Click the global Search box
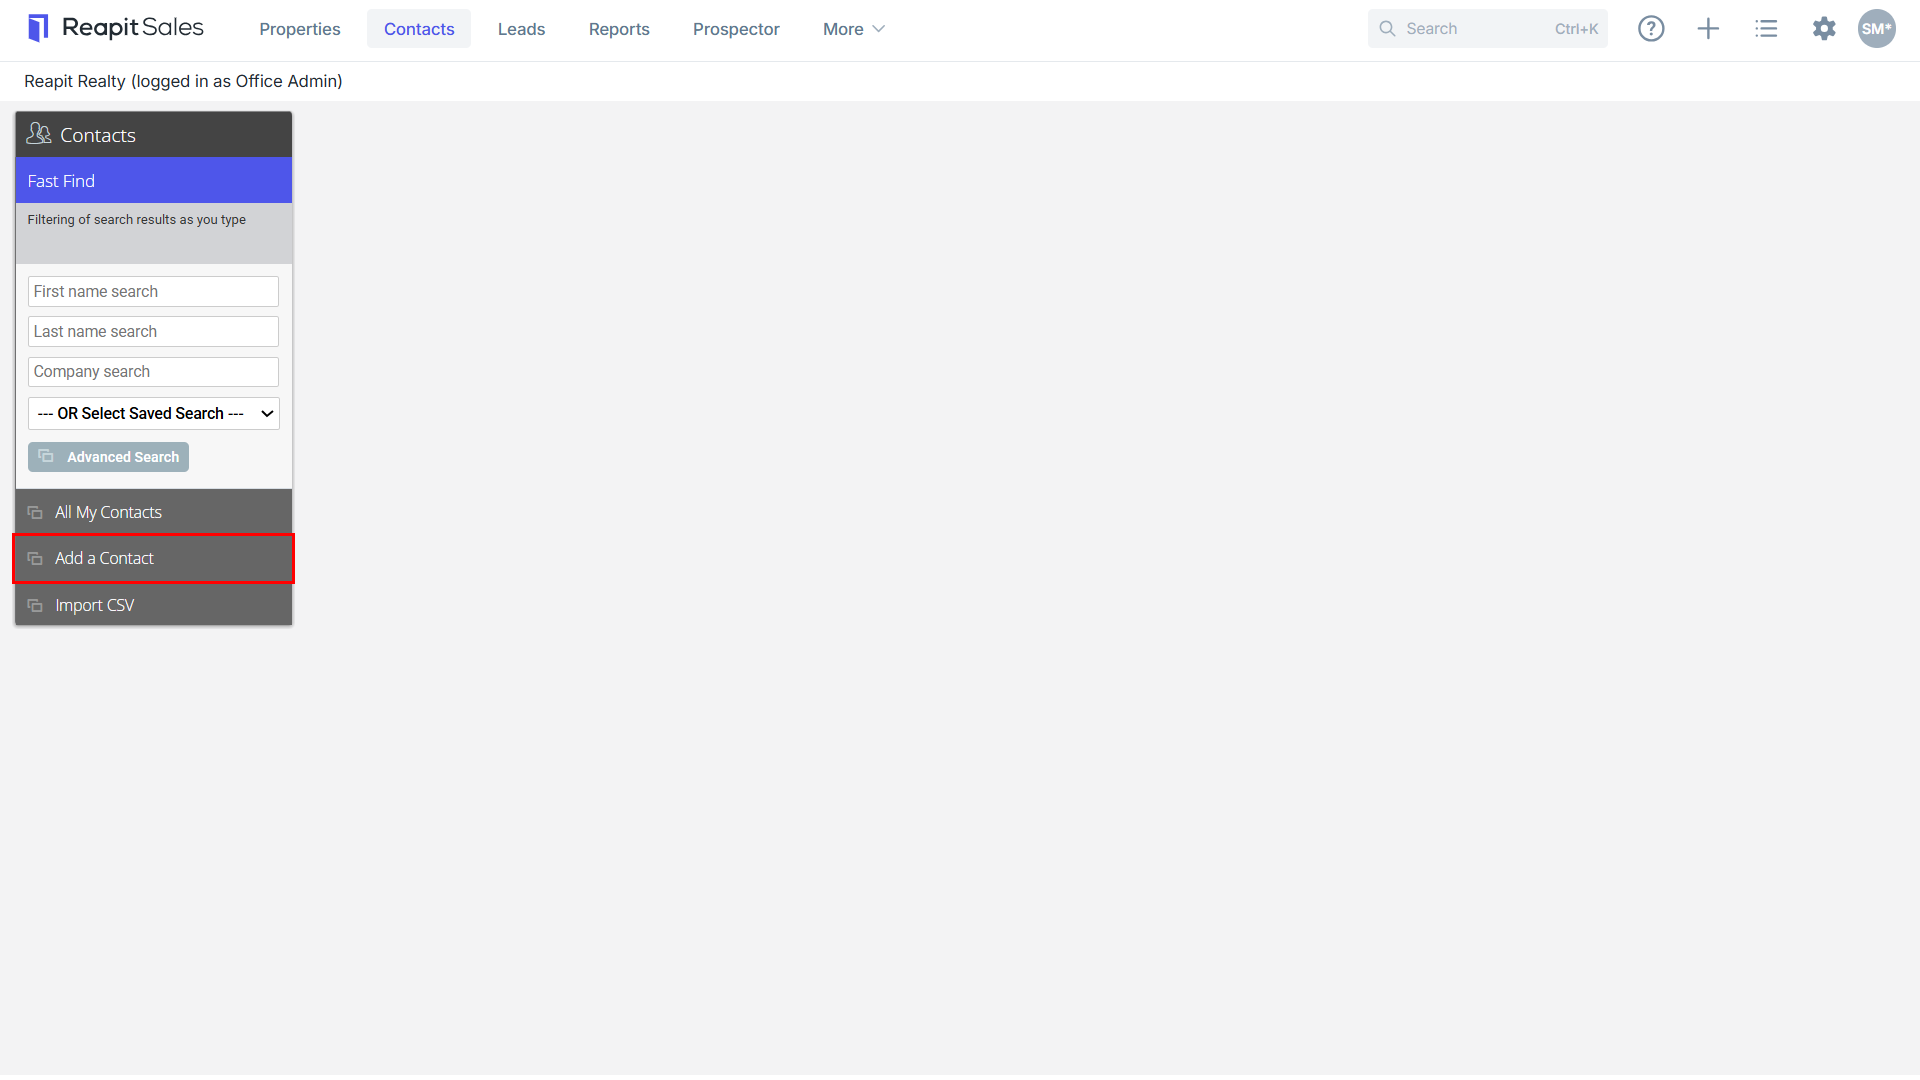Screen dimensions: 1920x1080 coord(1488,29)
